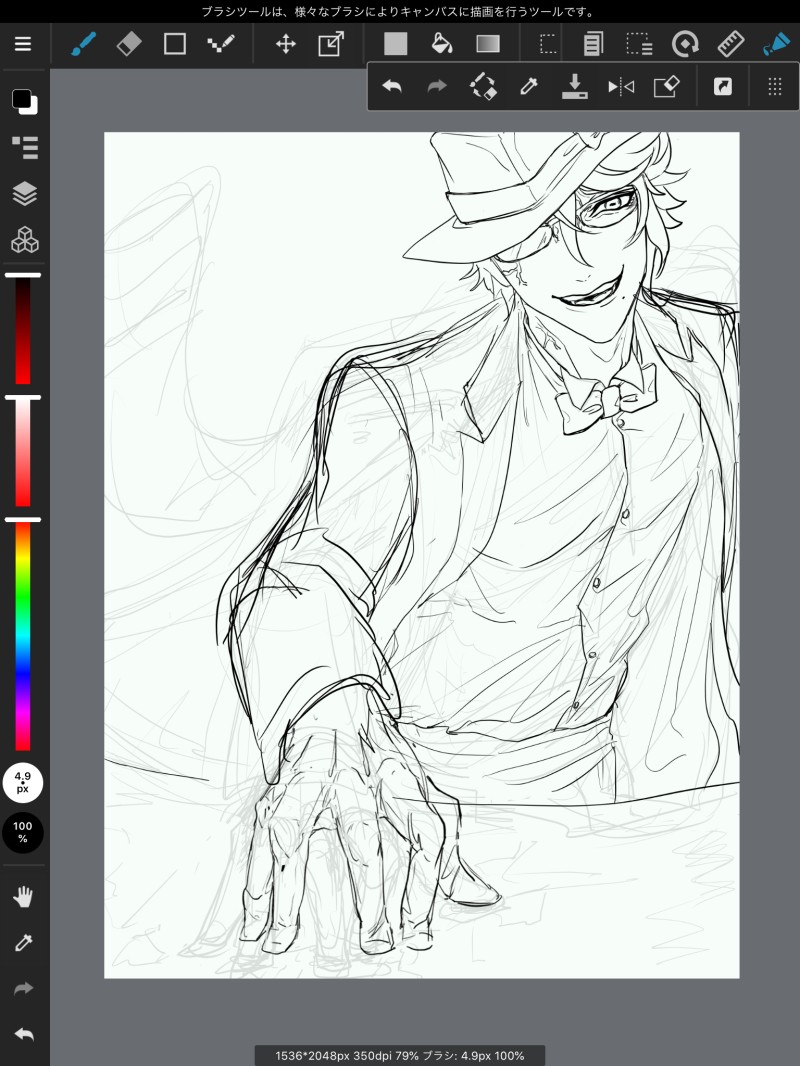Open the 100% opacity control

[22, 832]
